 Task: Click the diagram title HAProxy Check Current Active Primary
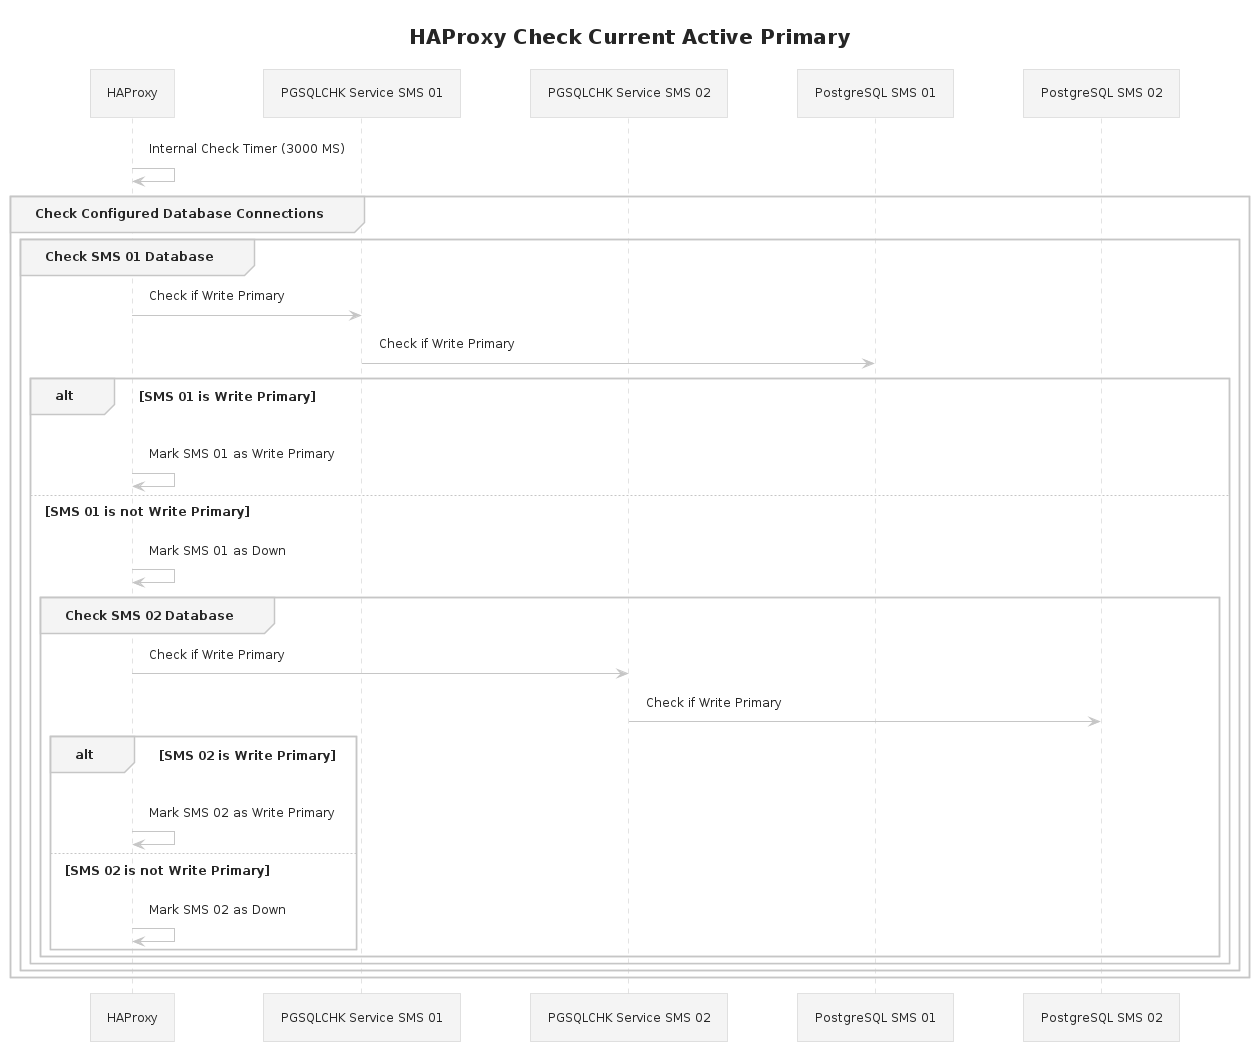click(629, 38)
